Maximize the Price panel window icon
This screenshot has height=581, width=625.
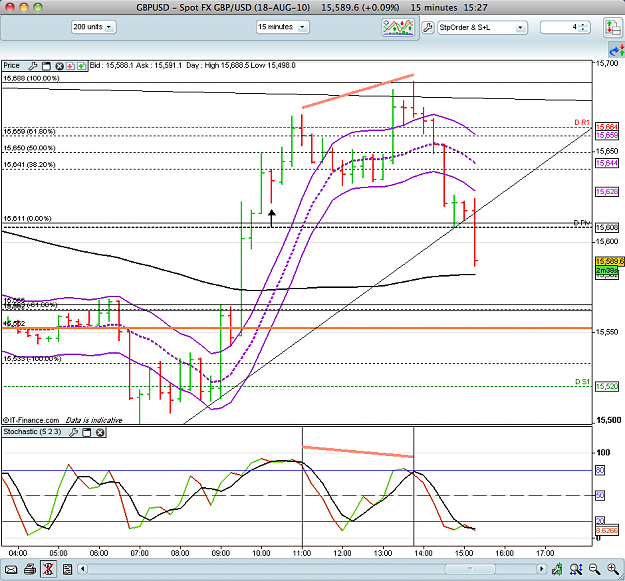click(46, 66)
